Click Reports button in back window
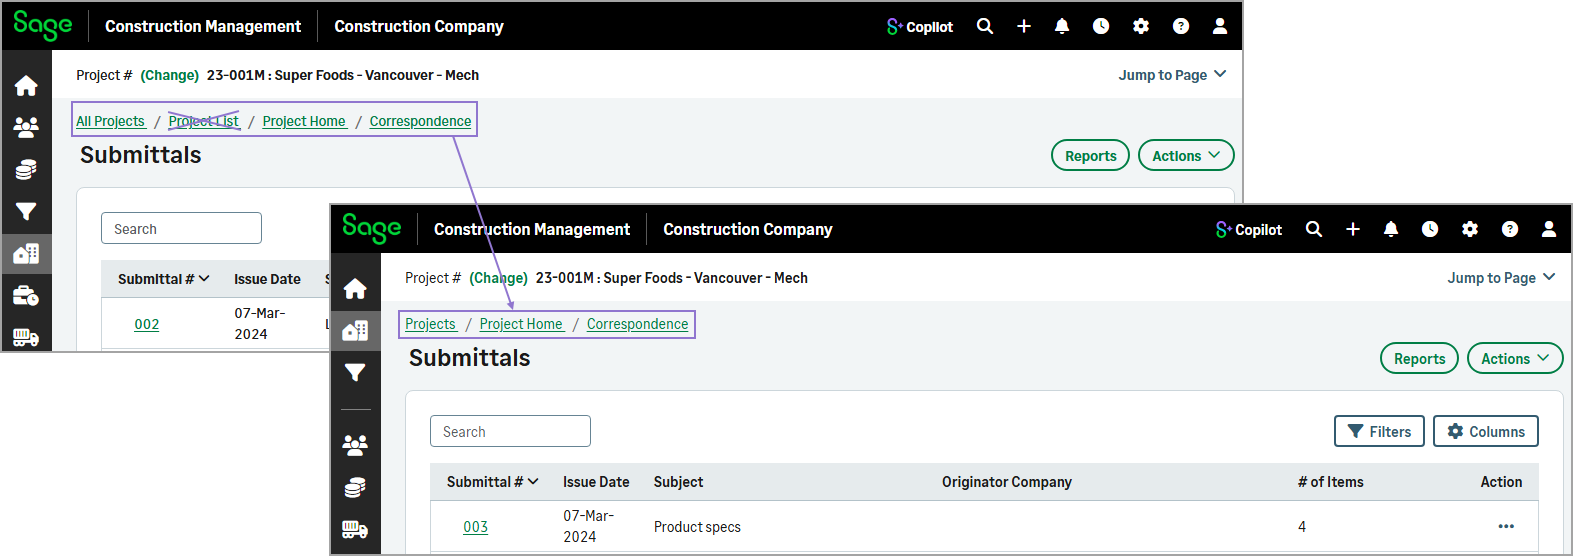The image size is (1573, 556). pos(1090,156)
